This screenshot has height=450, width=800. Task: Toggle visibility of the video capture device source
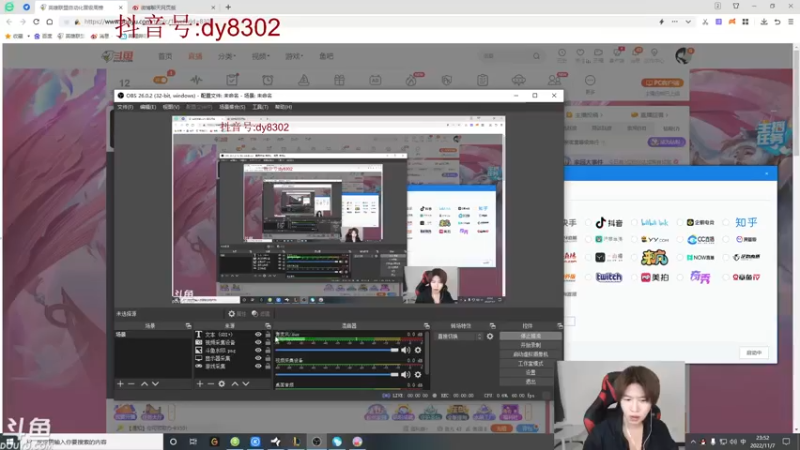[258, 342]
